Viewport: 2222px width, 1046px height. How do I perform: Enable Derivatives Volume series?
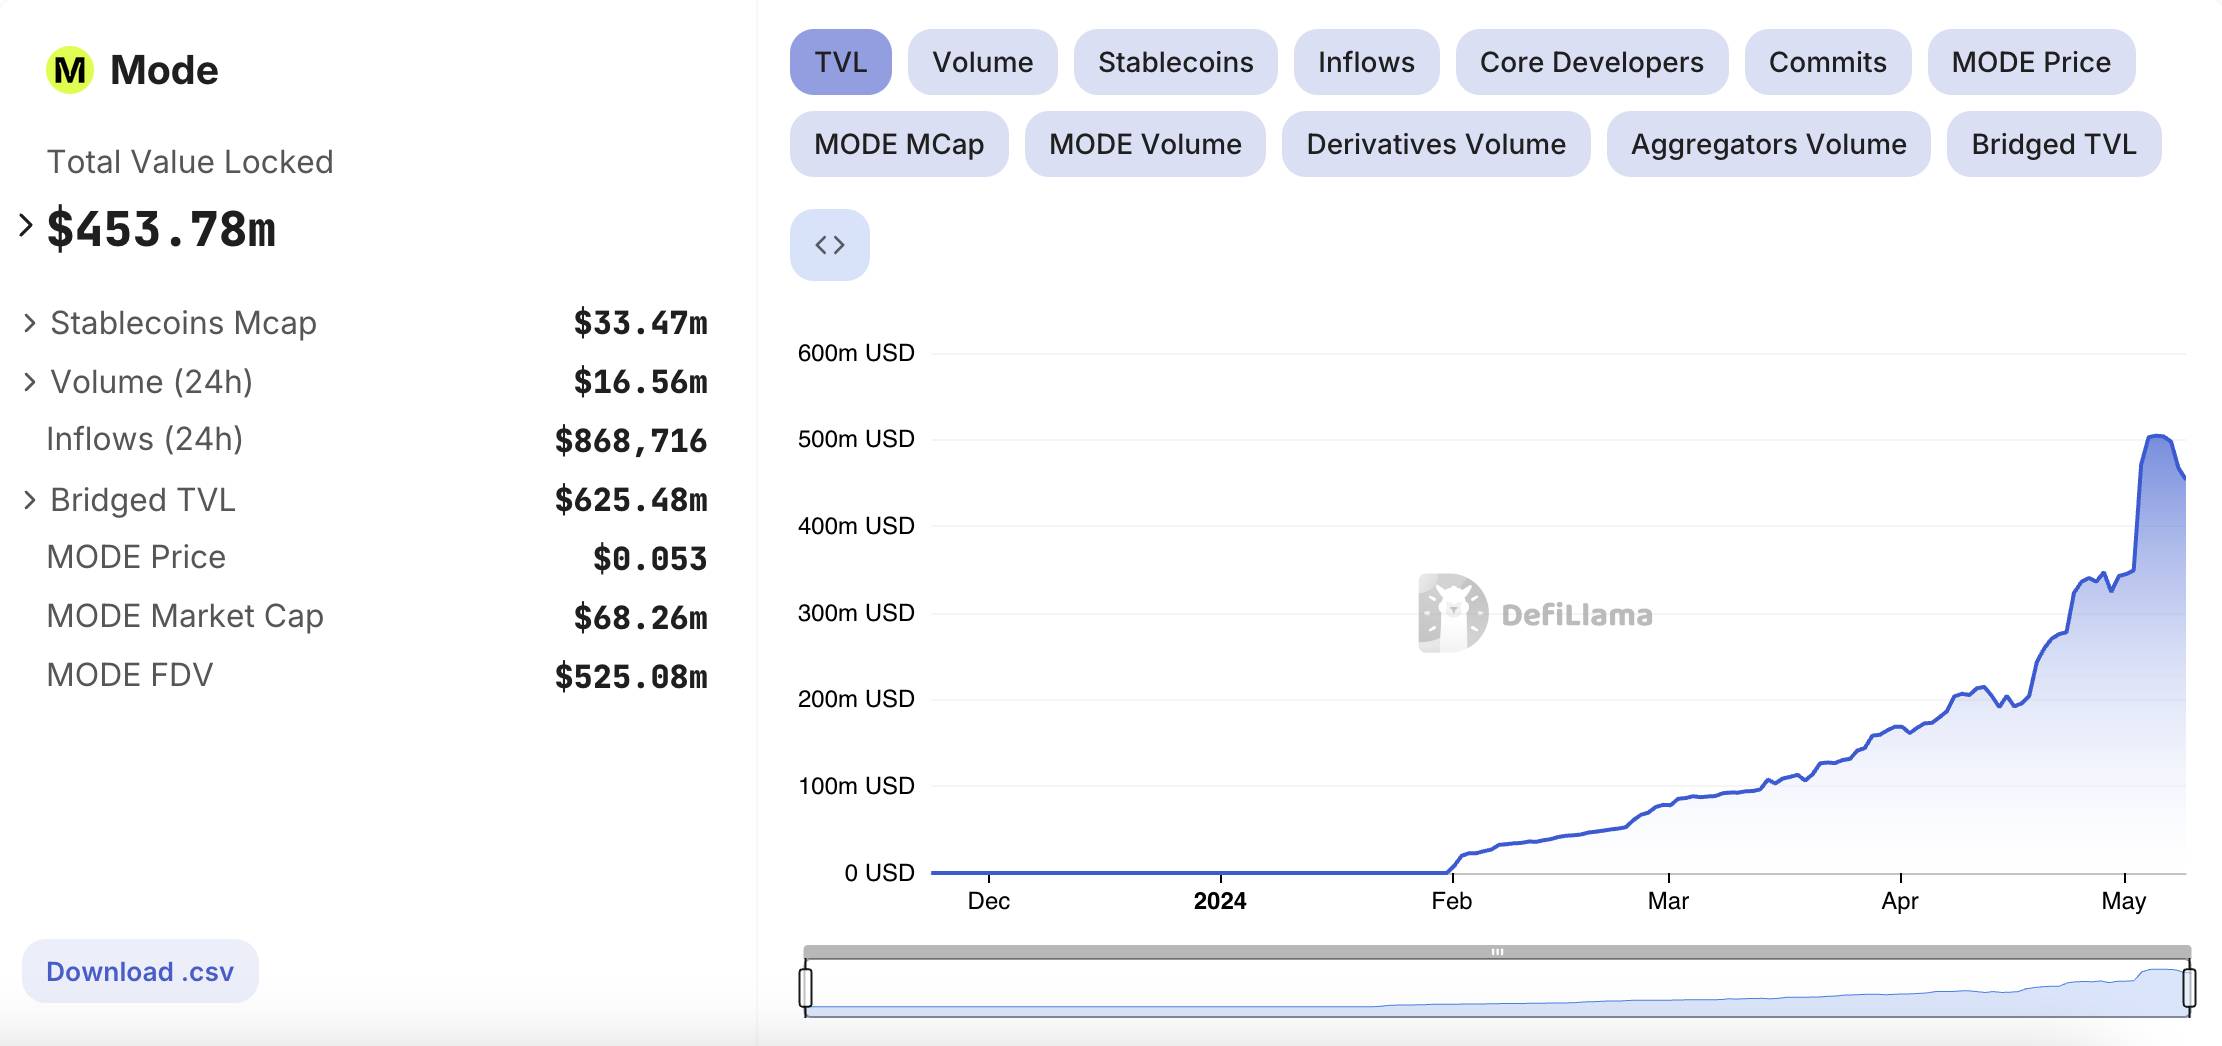(1436, 144)
